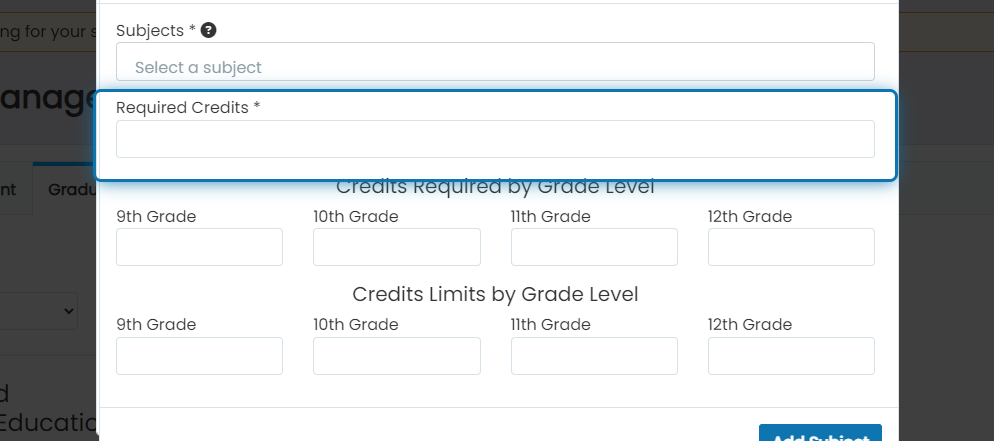Focus the Required Credits input field

(495, 139)
